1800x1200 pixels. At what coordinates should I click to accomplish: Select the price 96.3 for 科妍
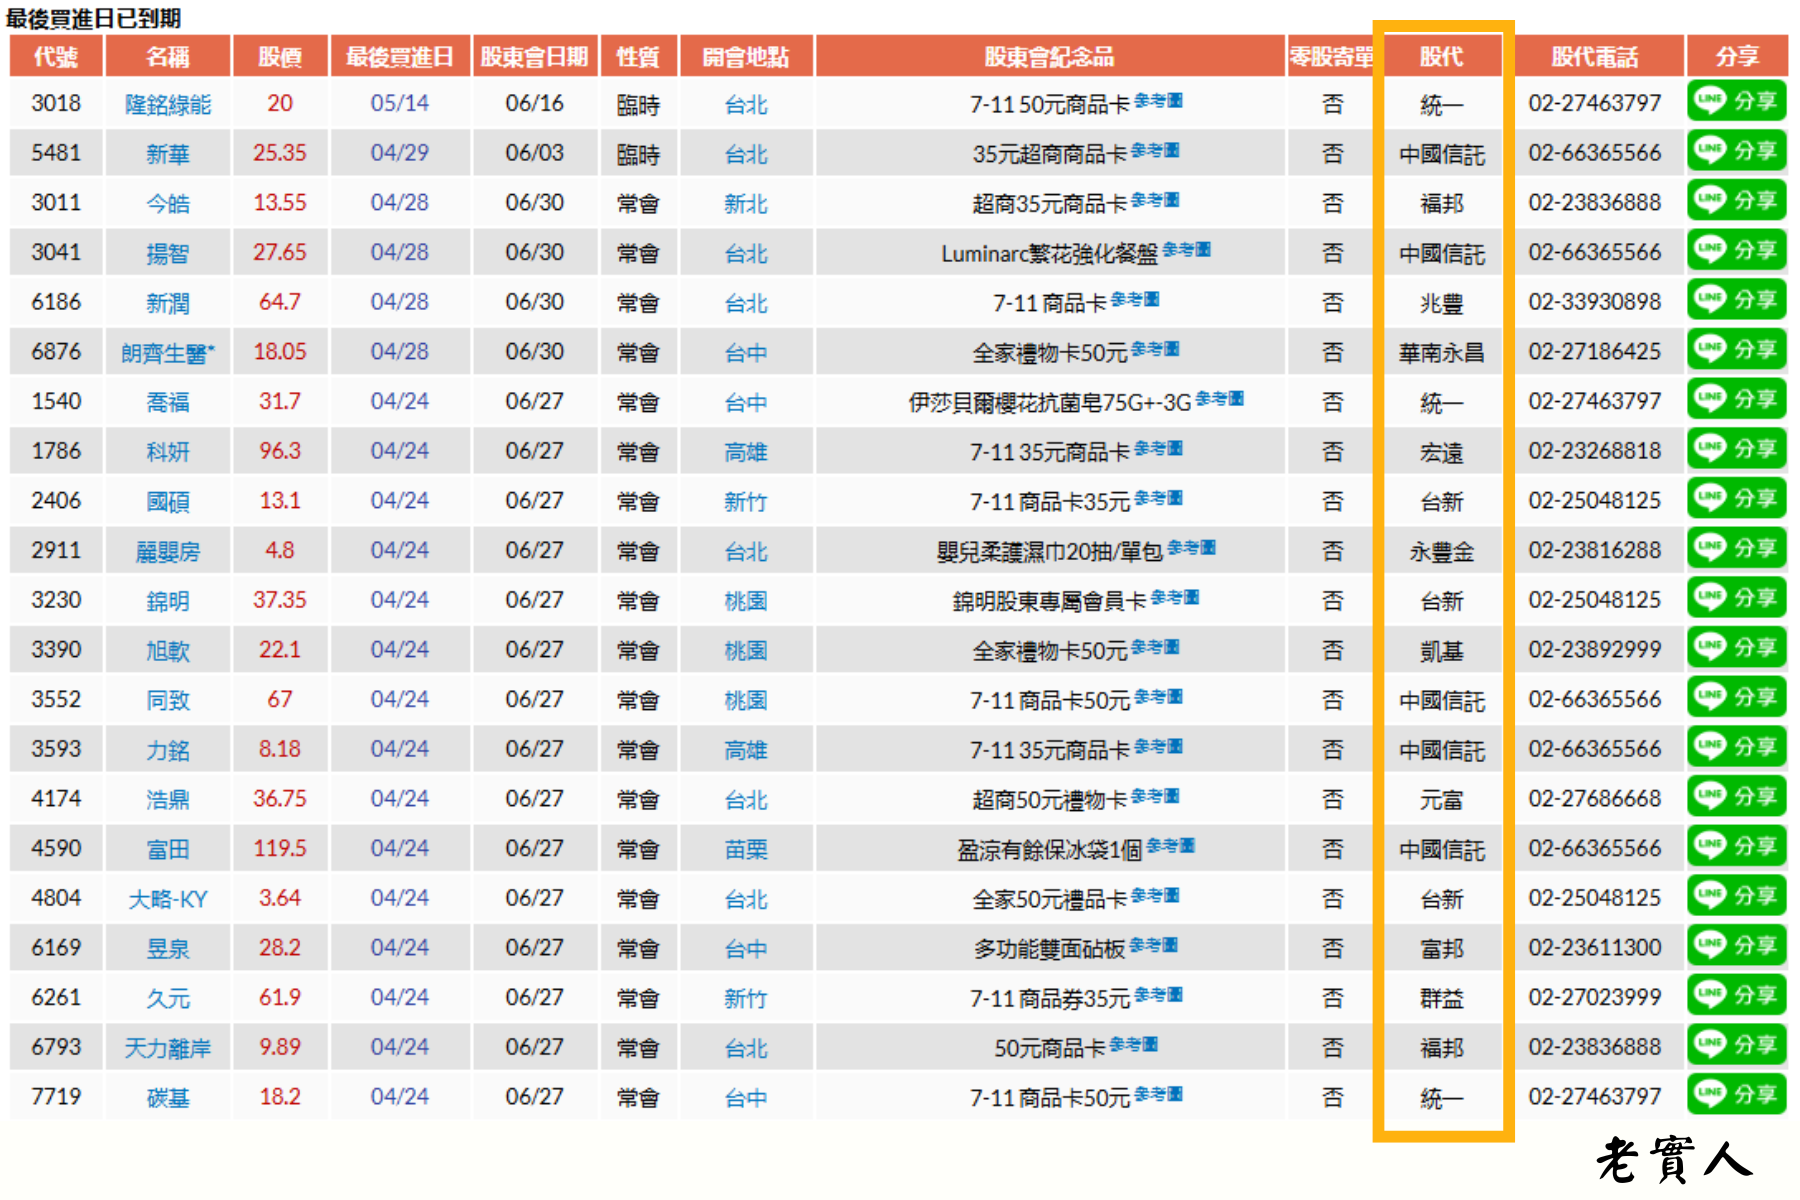pos(280,451)
